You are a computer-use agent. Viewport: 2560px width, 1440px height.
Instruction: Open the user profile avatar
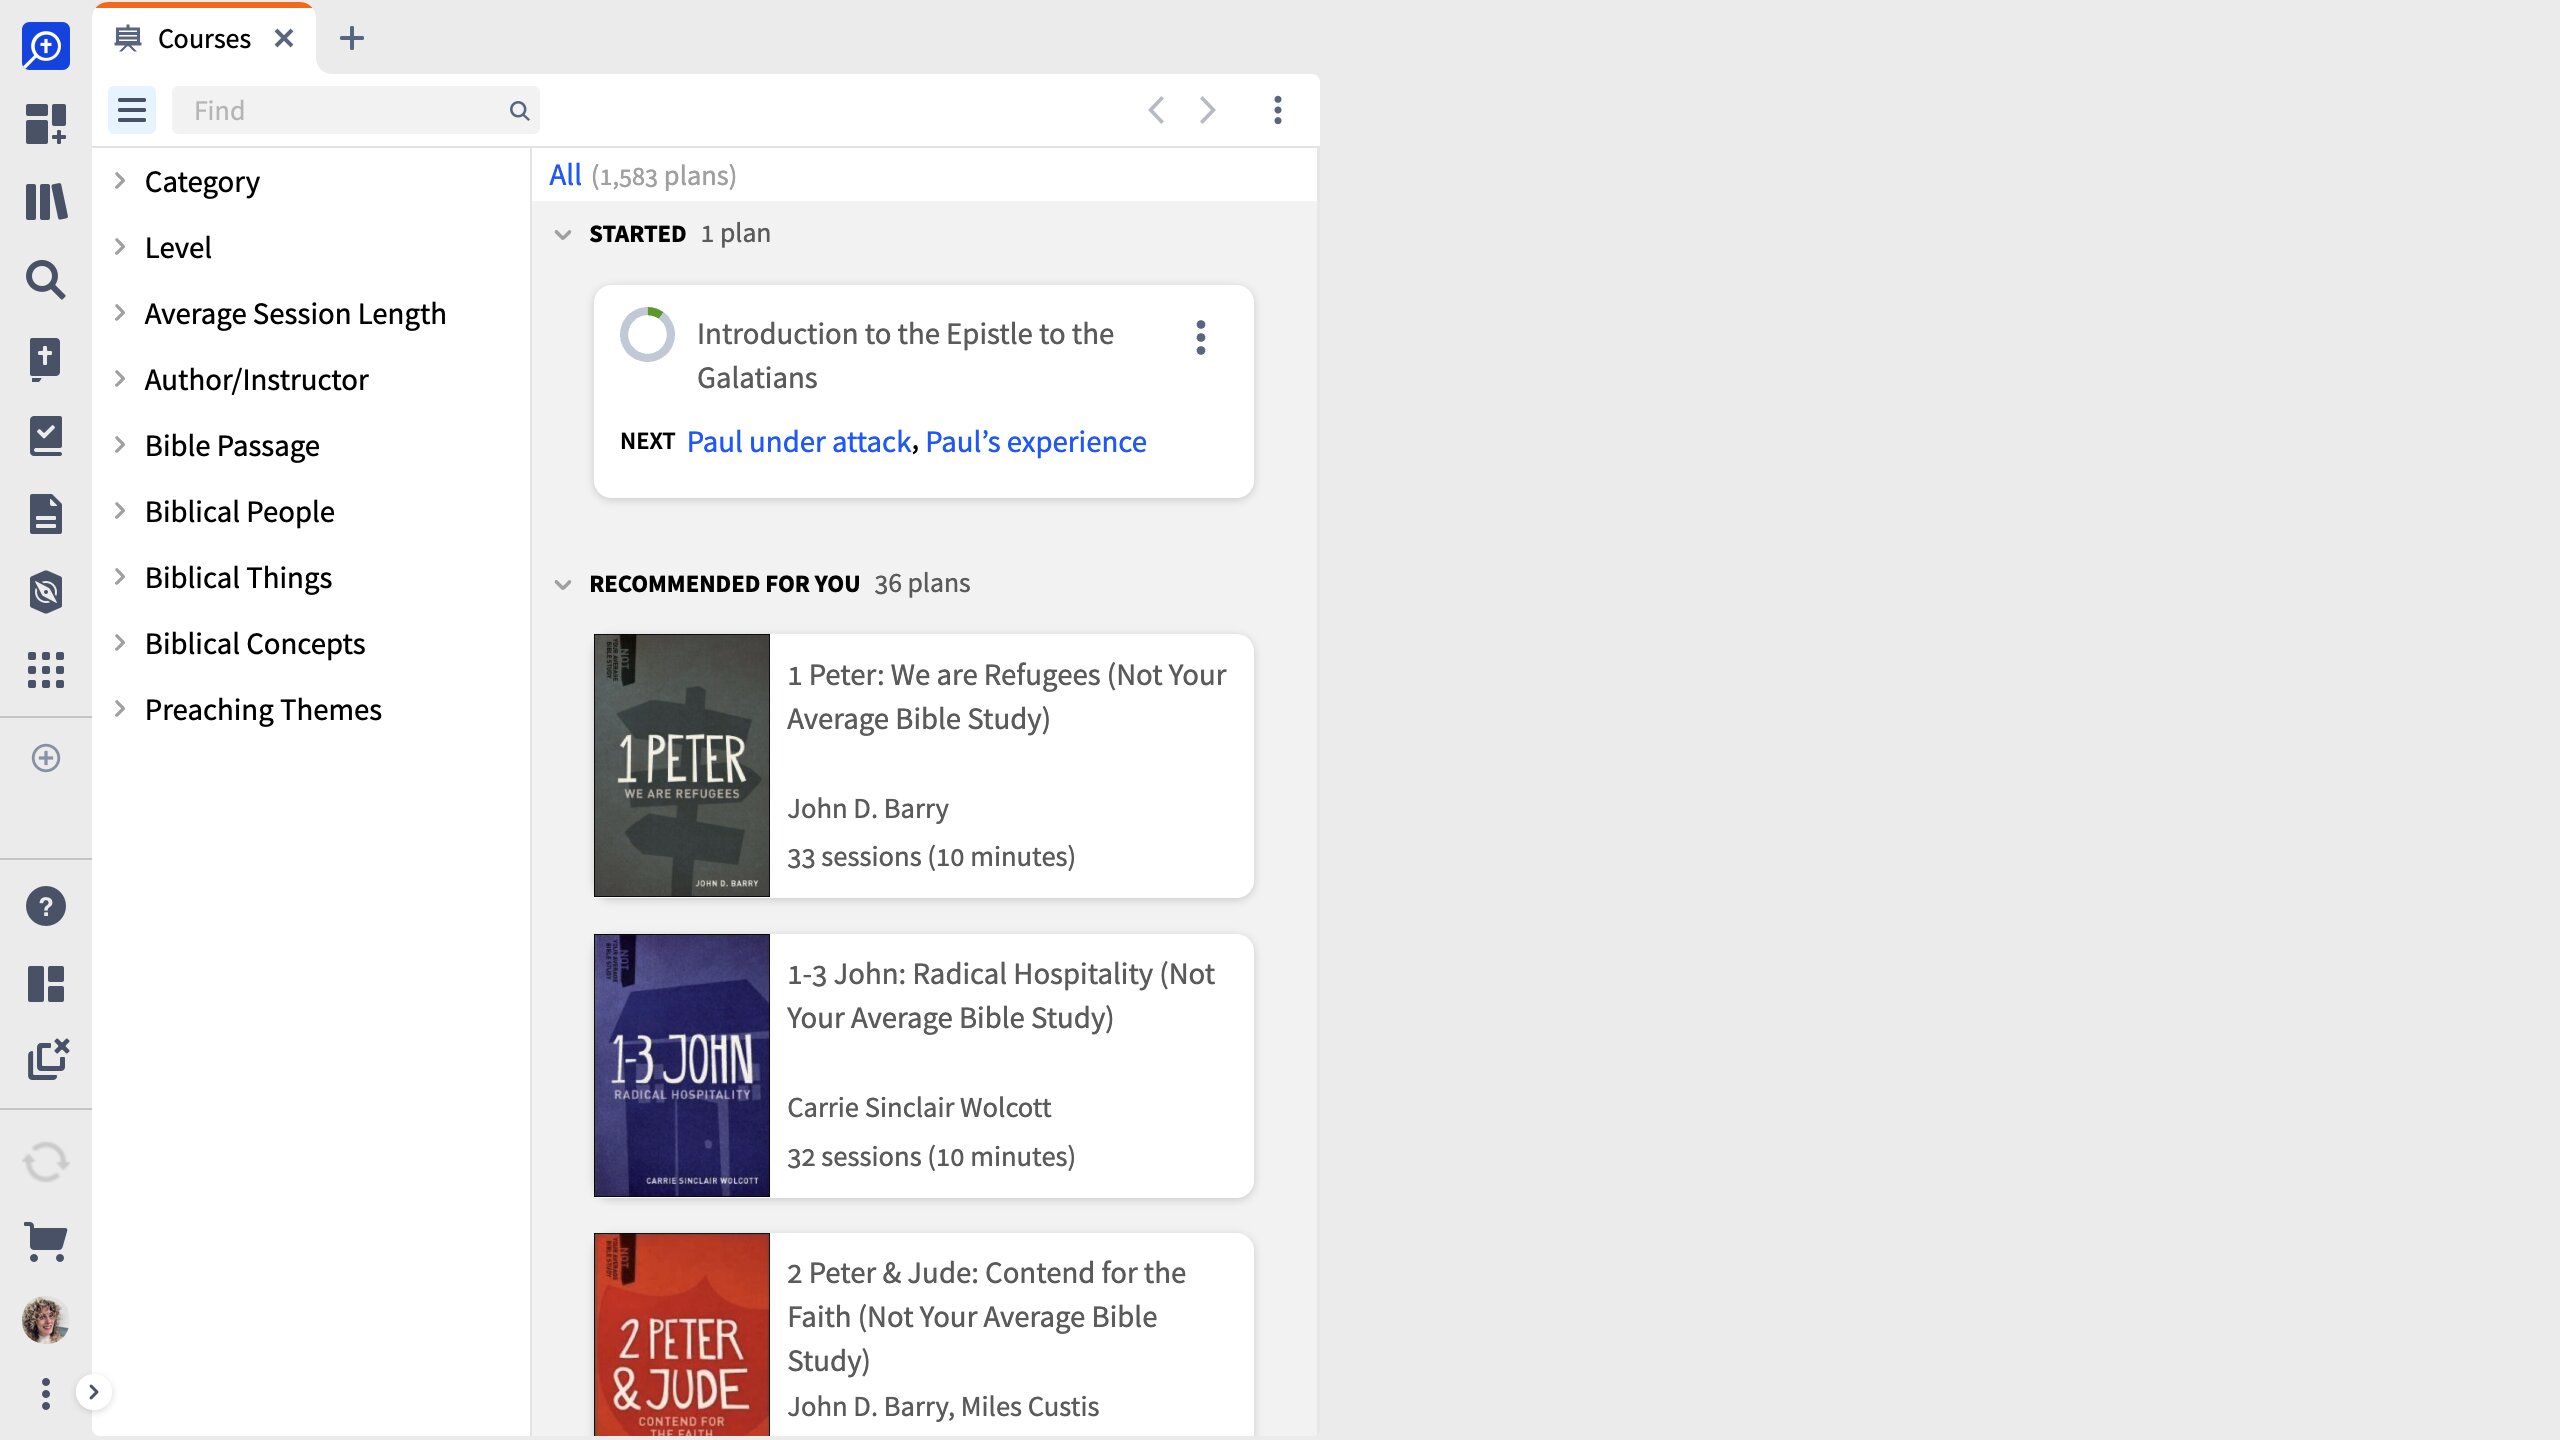tap(46, 1320)
